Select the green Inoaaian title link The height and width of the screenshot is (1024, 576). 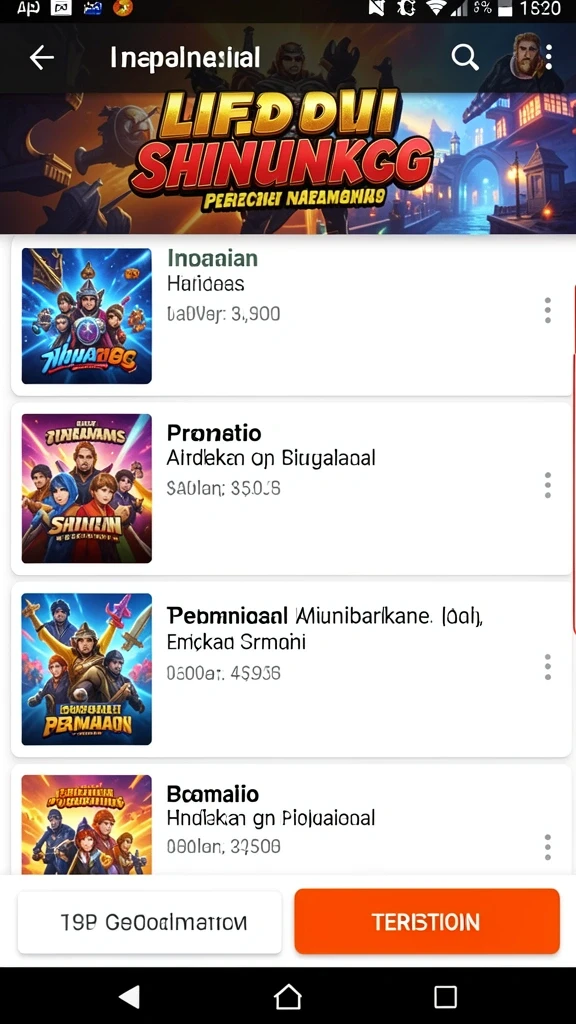[x=212, y=258]
